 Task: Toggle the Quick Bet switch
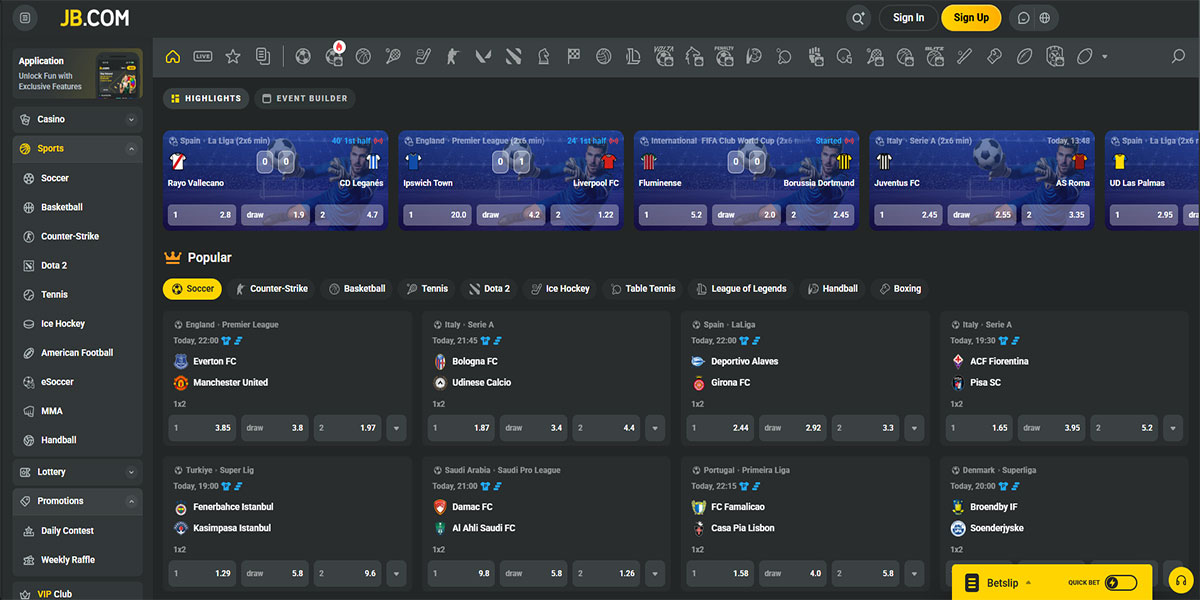click(x=1120, y=582)
